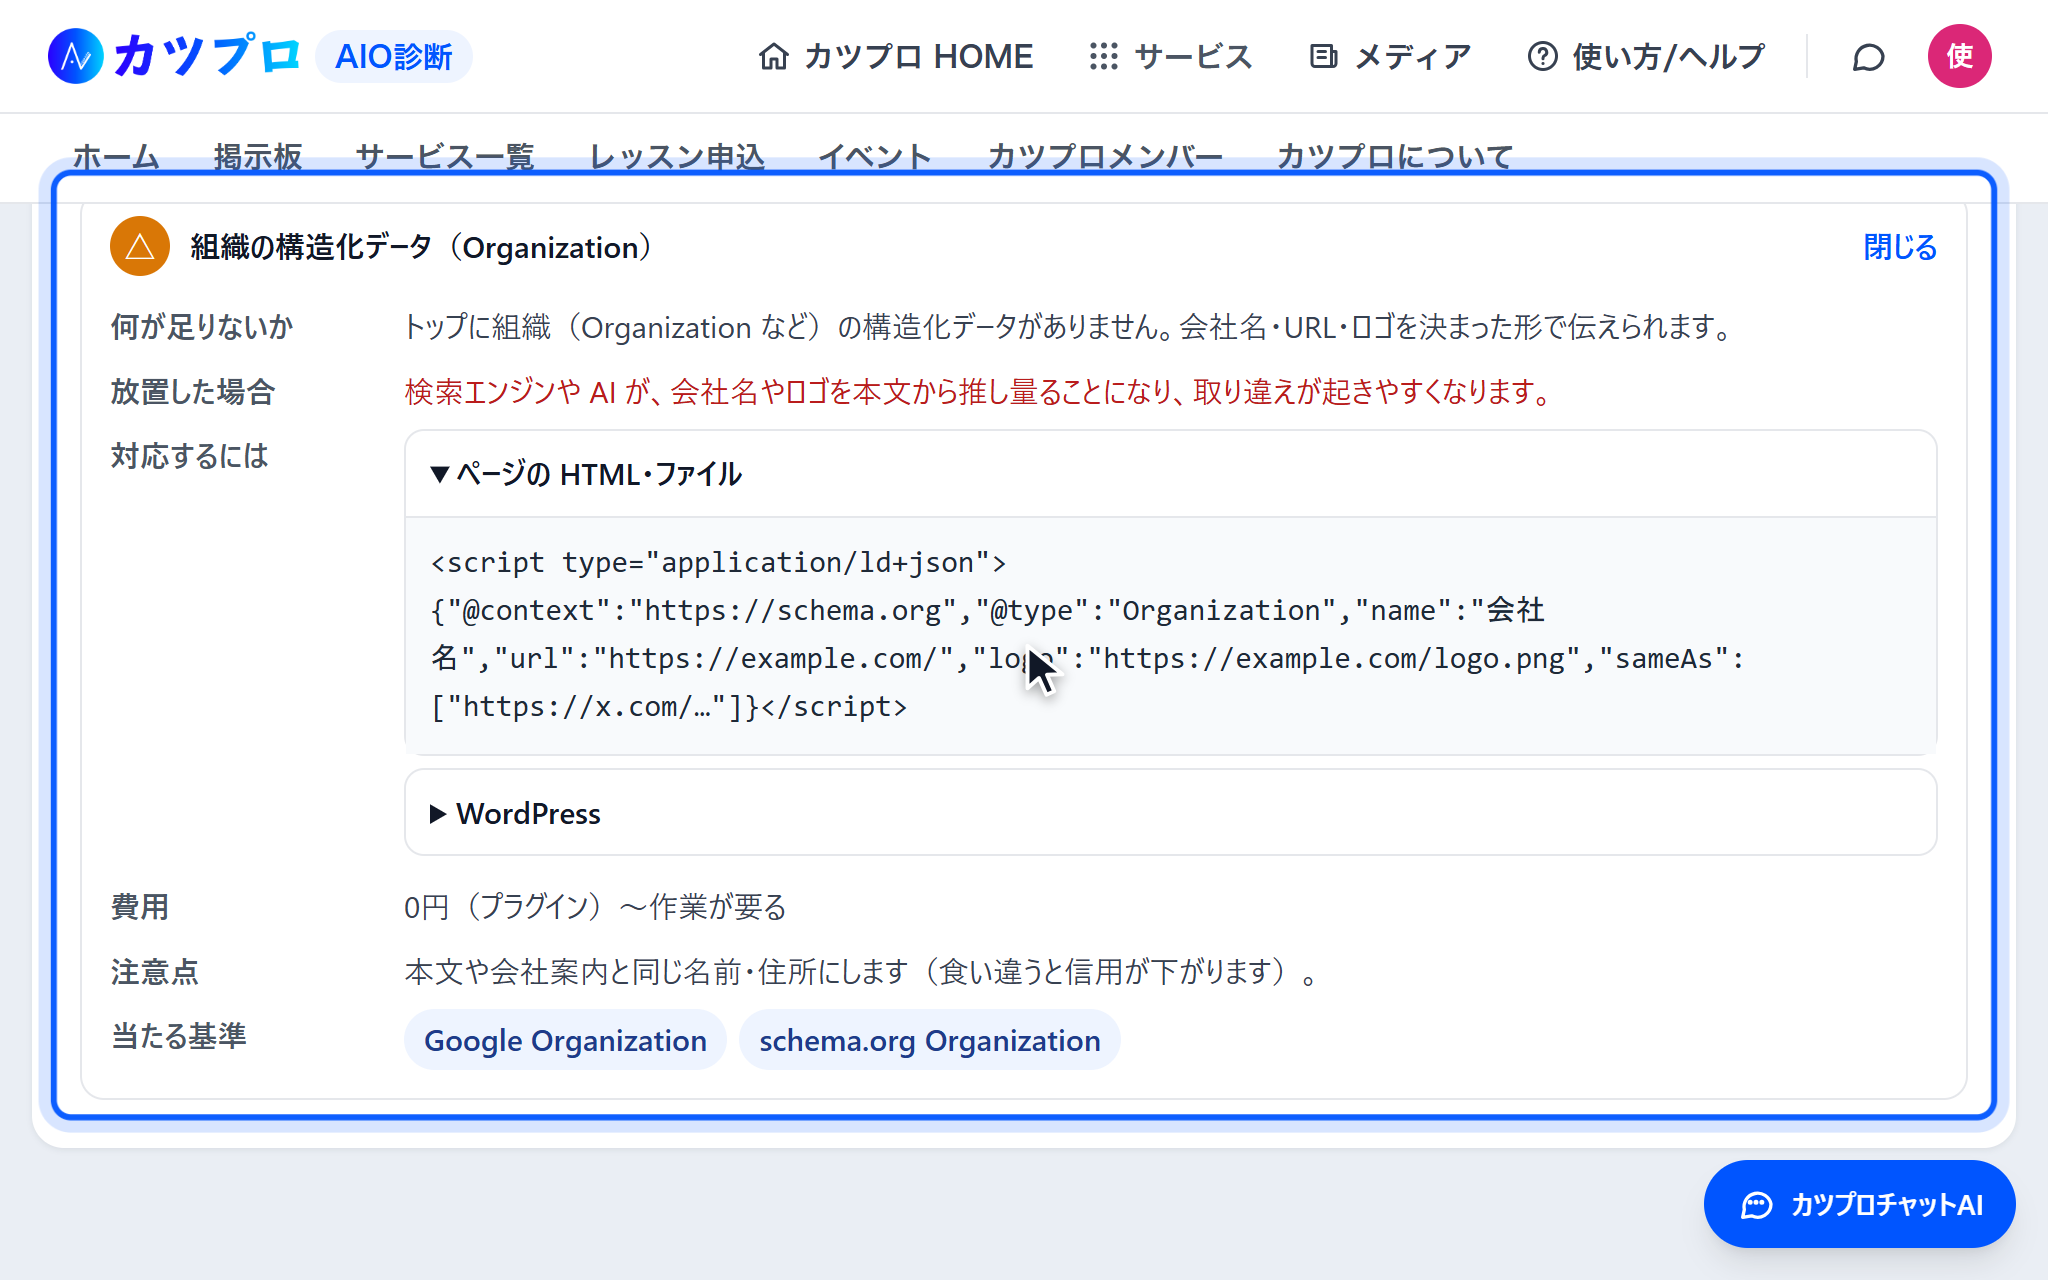Collapse the ページの HTML・ファイル section
Image resolution: width=2048 pixels, height=1280 pixels.
point(1170,474)
